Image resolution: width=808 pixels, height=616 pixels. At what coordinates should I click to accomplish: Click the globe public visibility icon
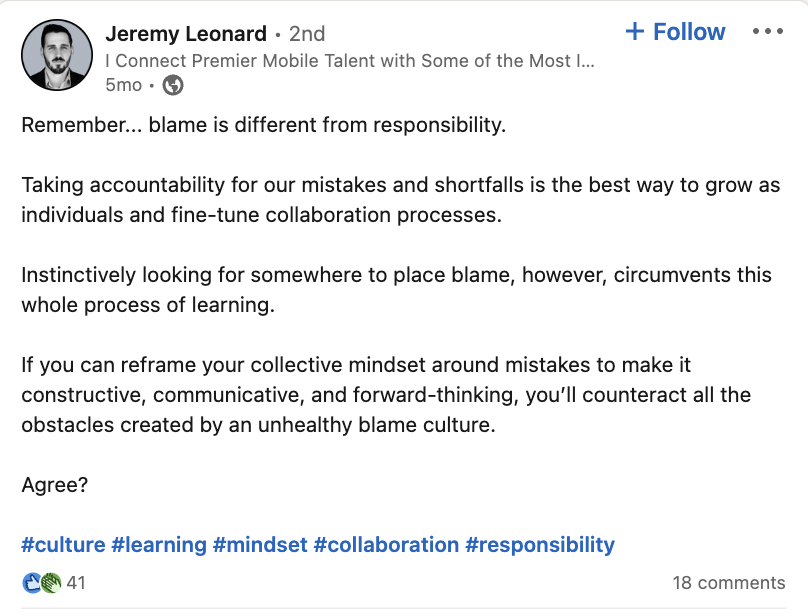tap(173, 85)
